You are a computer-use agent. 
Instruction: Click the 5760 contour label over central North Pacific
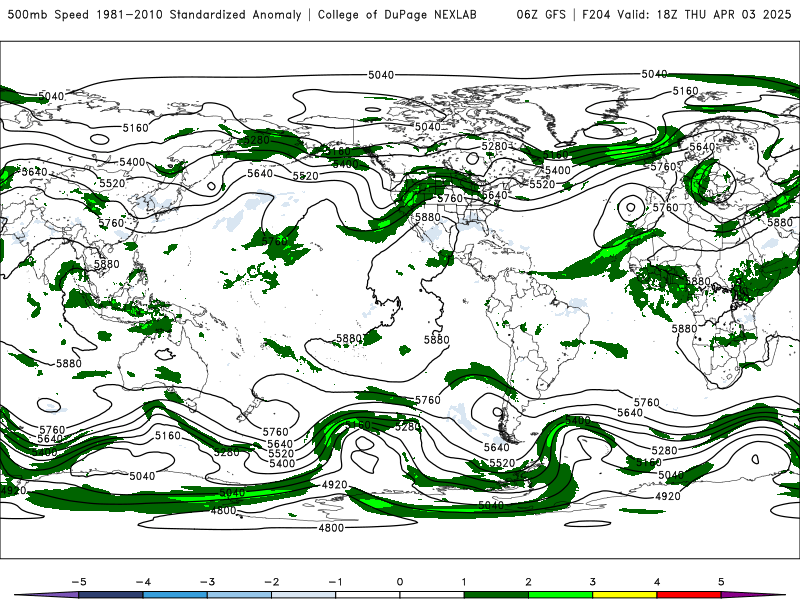[274, 241]
